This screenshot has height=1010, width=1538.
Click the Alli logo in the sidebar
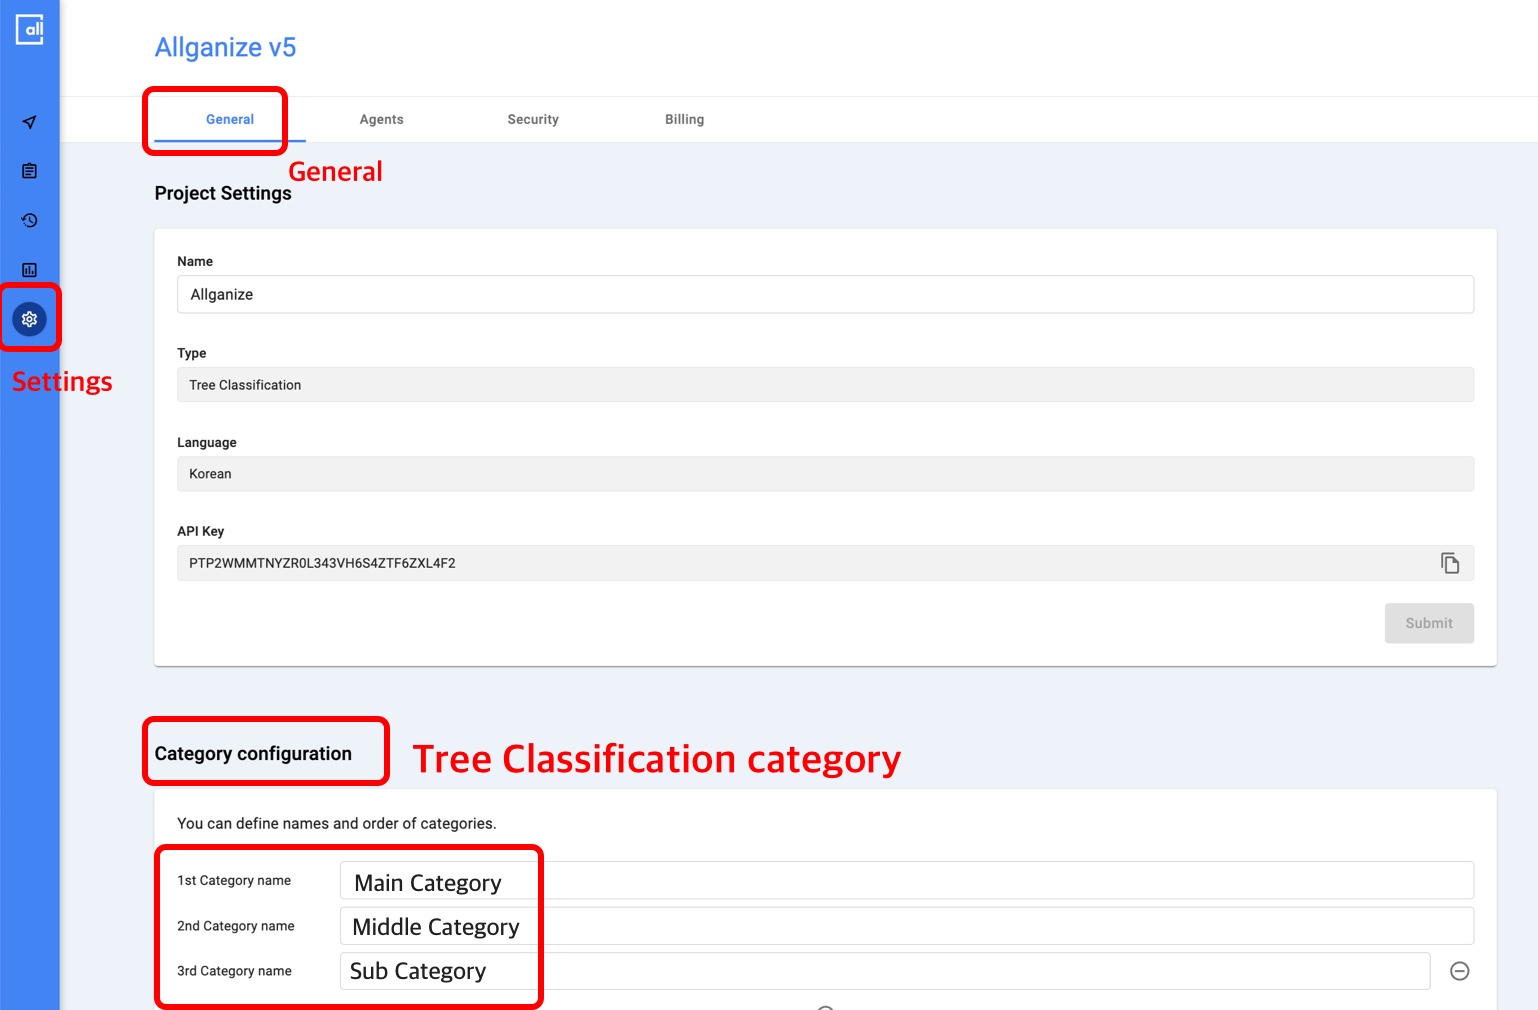coord(30,30)
